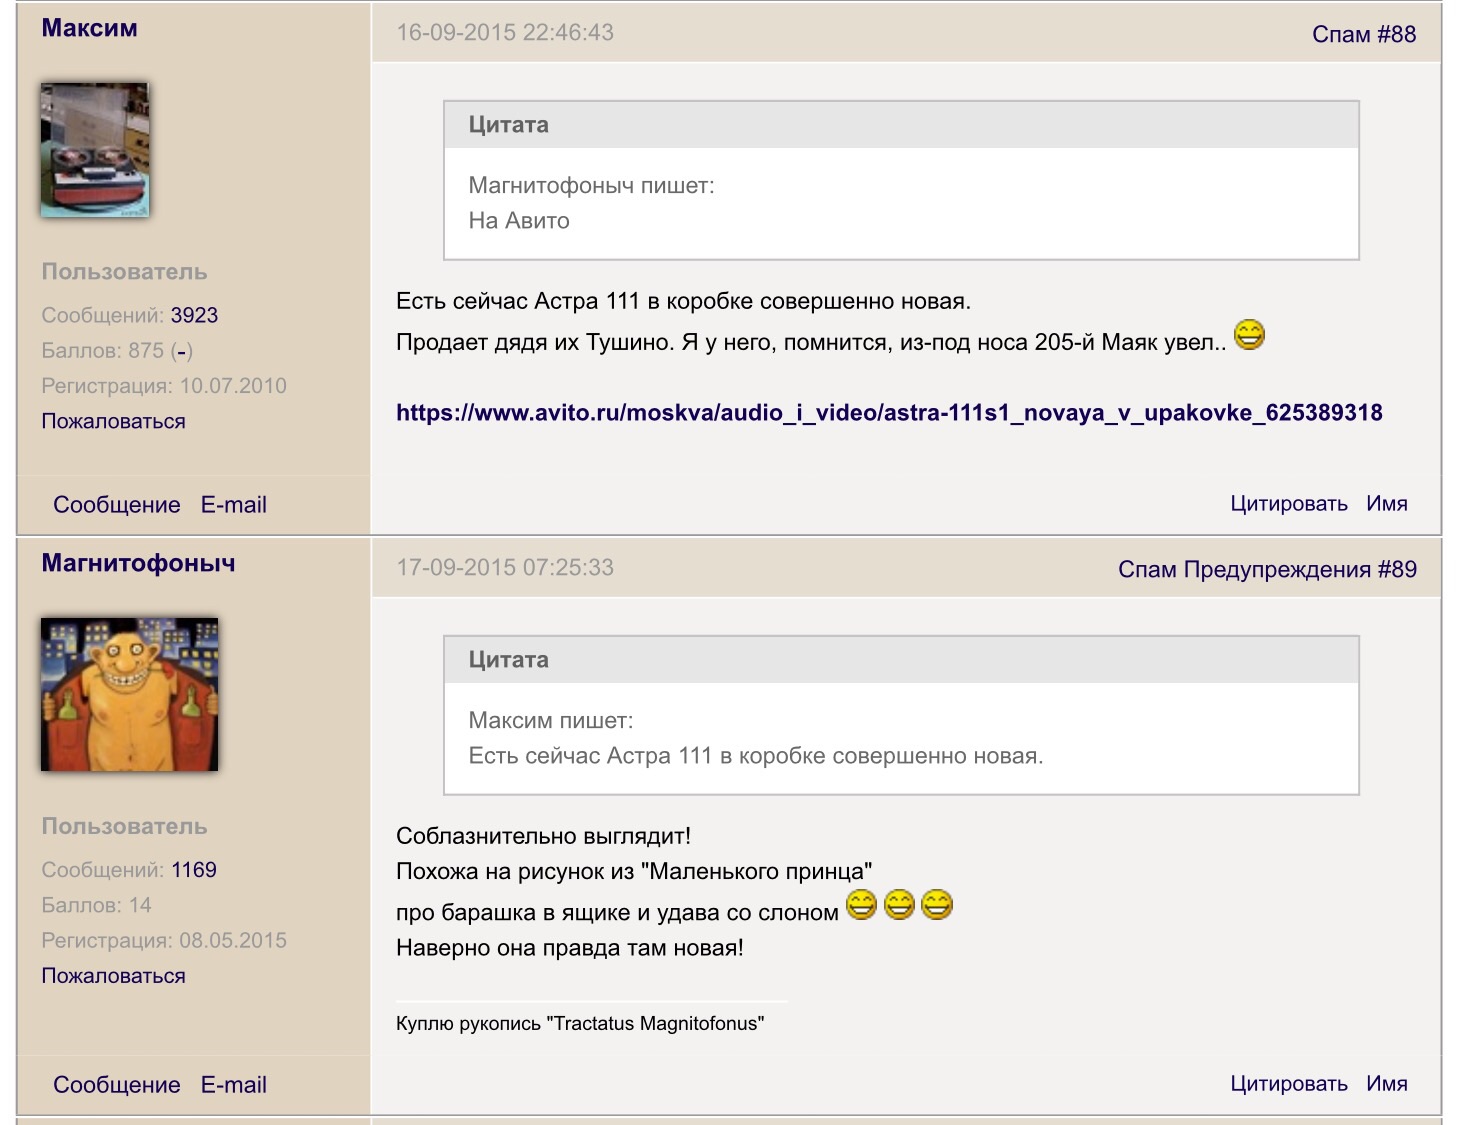Insert name via Имя under post #88
This screenshot has width=1480, height=1125.
point(1386,504)
